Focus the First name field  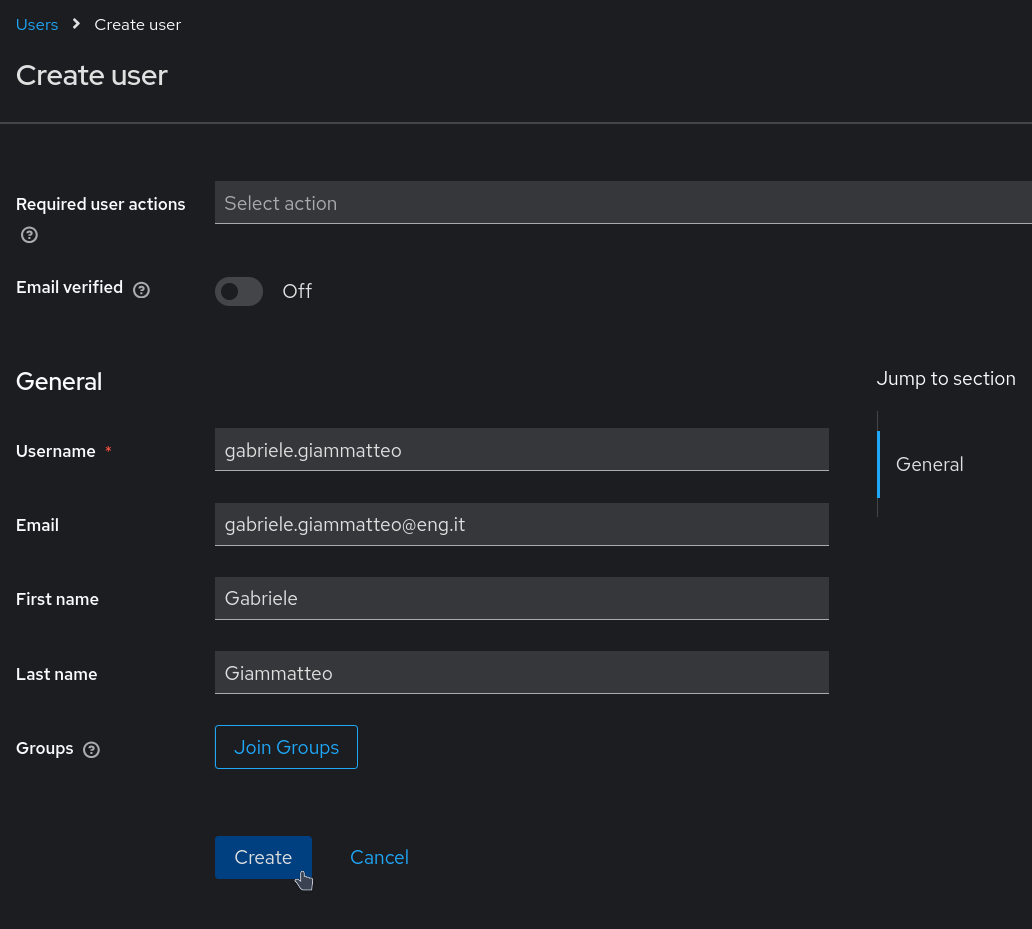[521, 598]
